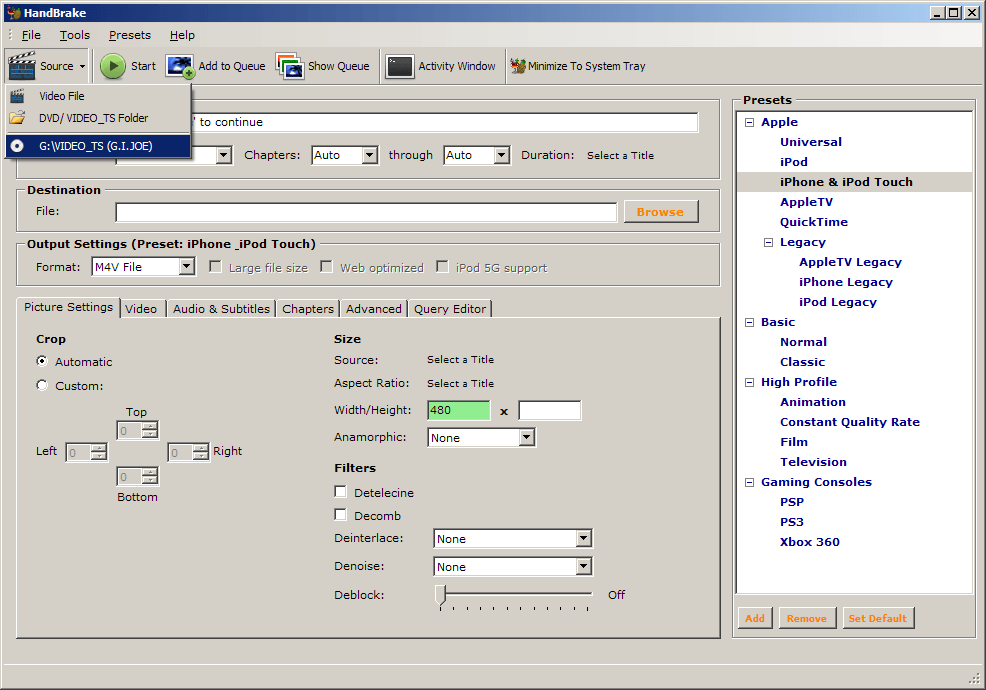Select the Xbox 360 preset

coord(809,542)
